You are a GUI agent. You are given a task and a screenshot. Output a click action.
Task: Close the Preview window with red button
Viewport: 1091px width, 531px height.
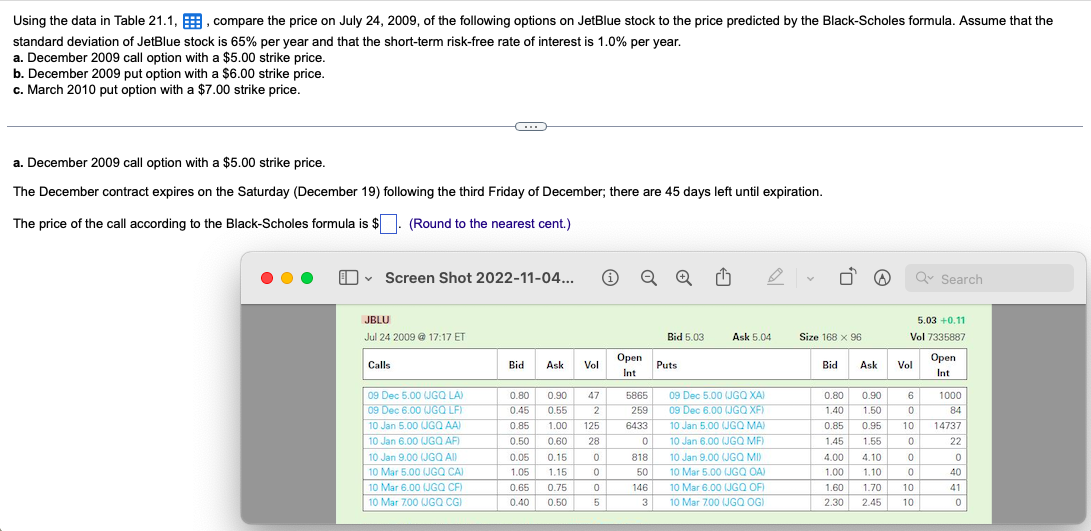click(267, 279)
